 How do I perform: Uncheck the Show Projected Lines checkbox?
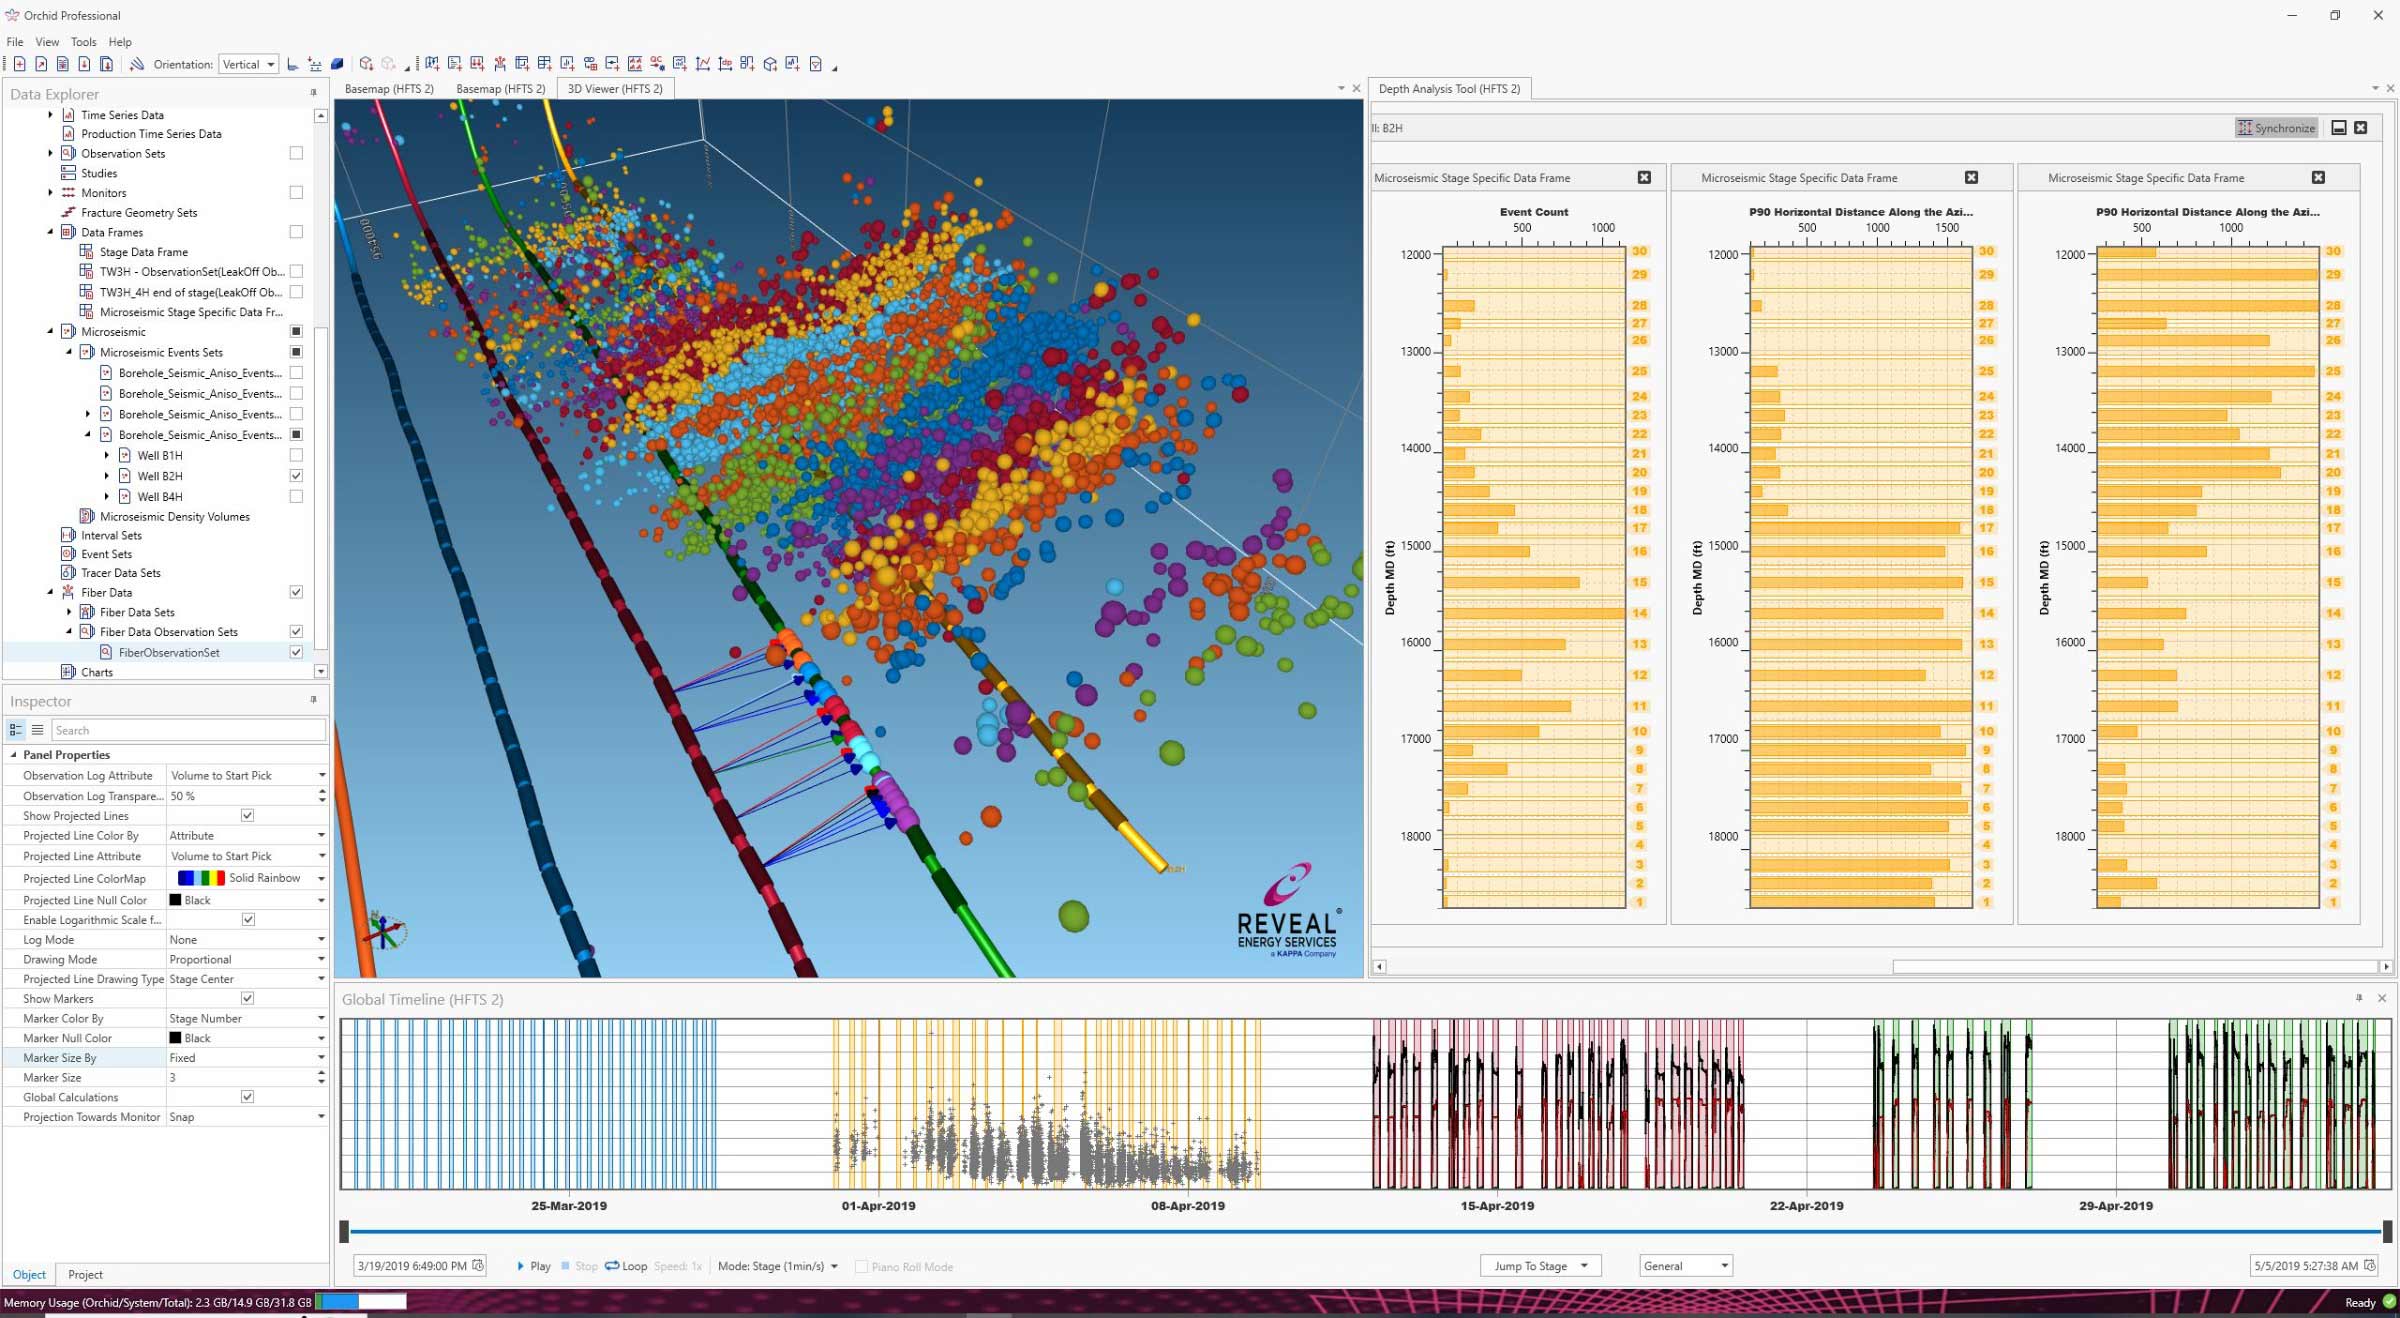coord(247,816)
